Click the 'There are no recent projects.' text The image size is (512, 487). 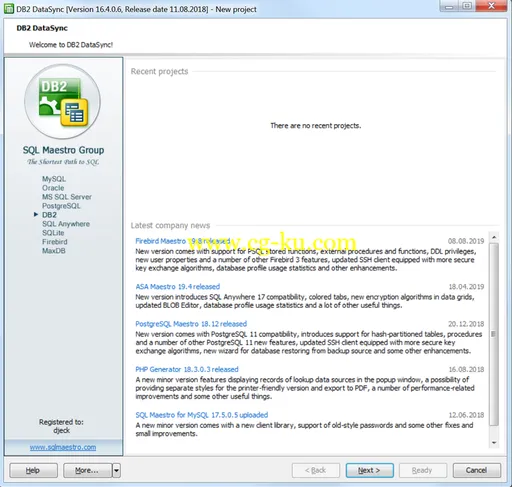tap(316, 126)
